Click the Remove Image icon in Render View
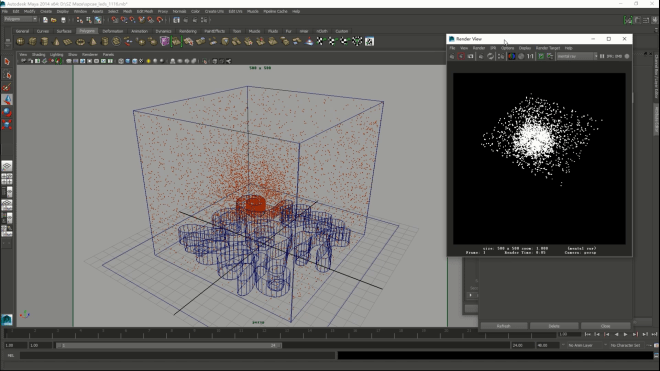Viewport: 660px width, 371px height. pyautogui.click(x=550, y=56)
